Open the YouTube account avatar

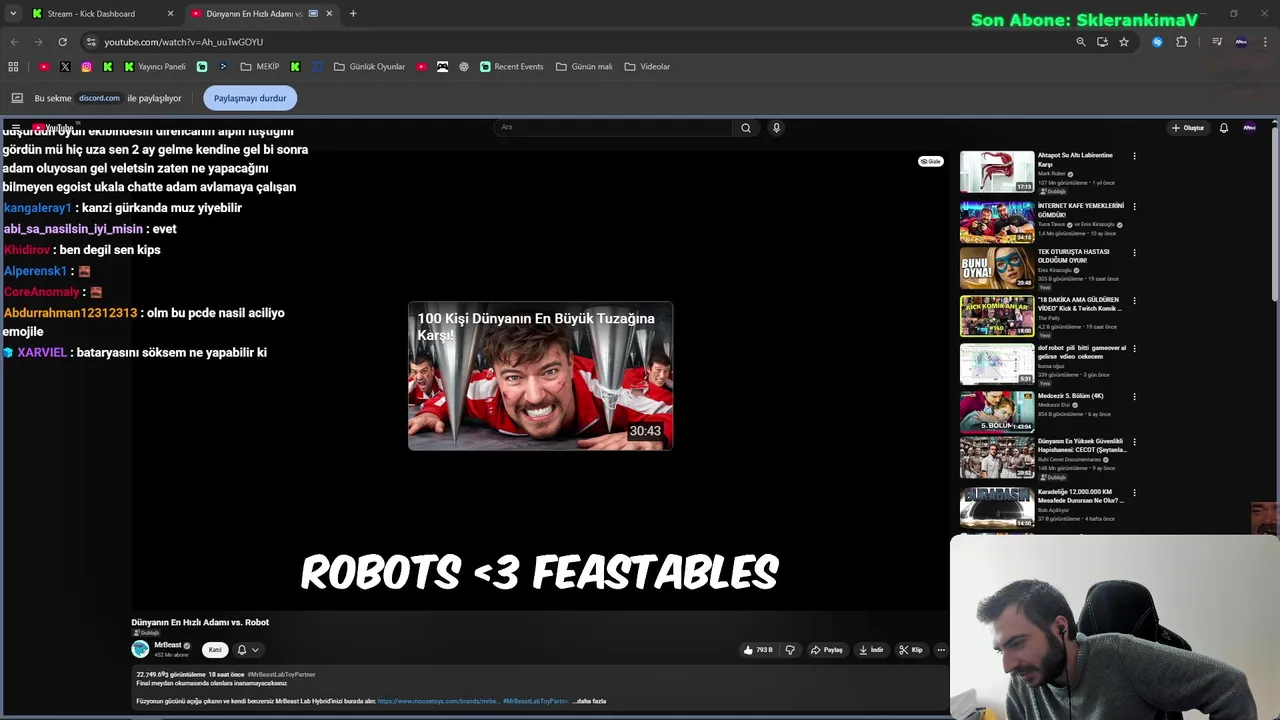(1249, 127)
